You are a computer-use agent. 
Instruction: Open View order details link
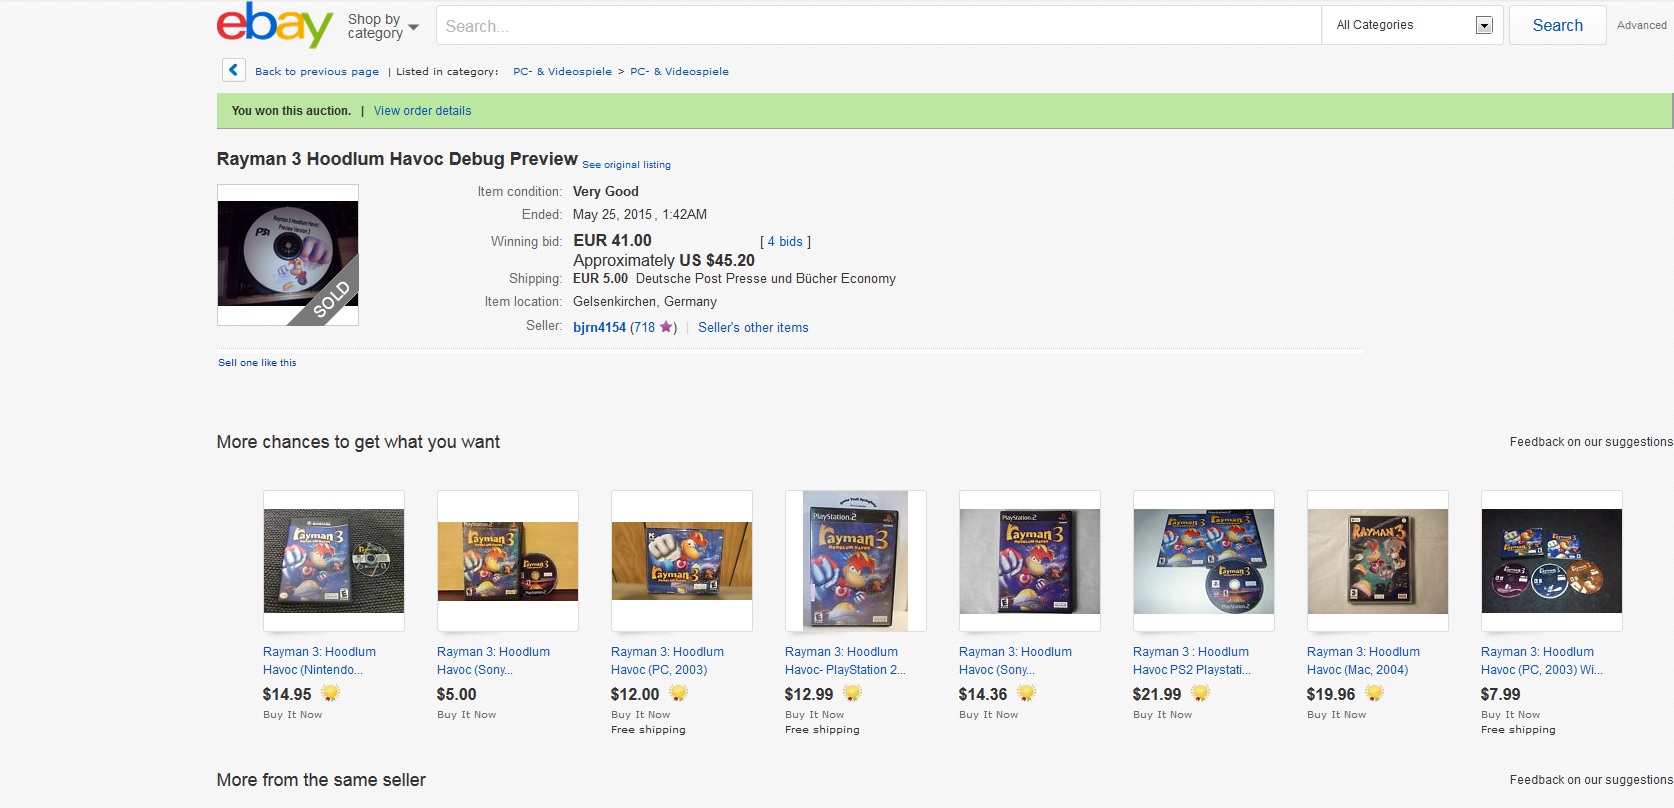[422, 111]
